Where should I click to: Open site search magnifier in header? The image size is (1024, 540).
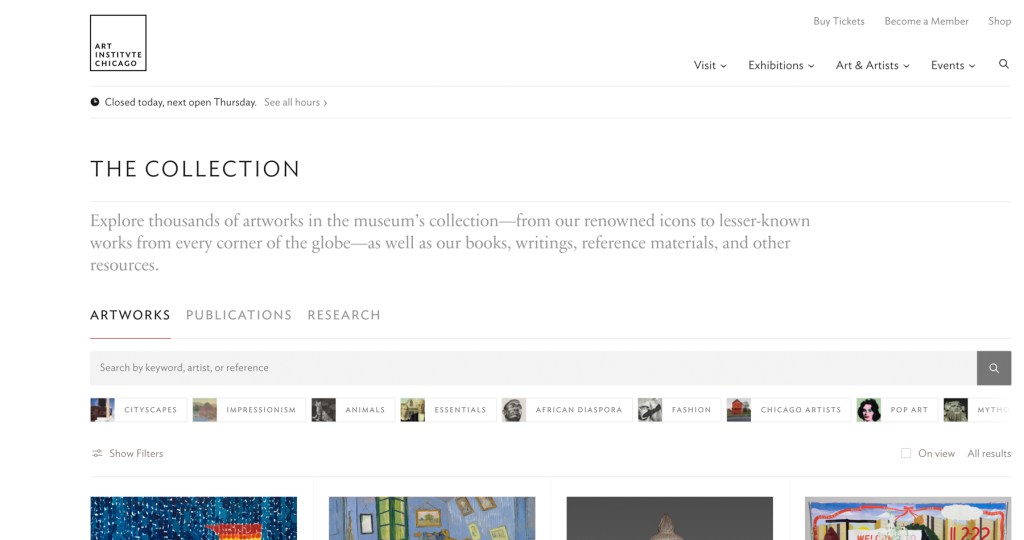(1004, 64)
